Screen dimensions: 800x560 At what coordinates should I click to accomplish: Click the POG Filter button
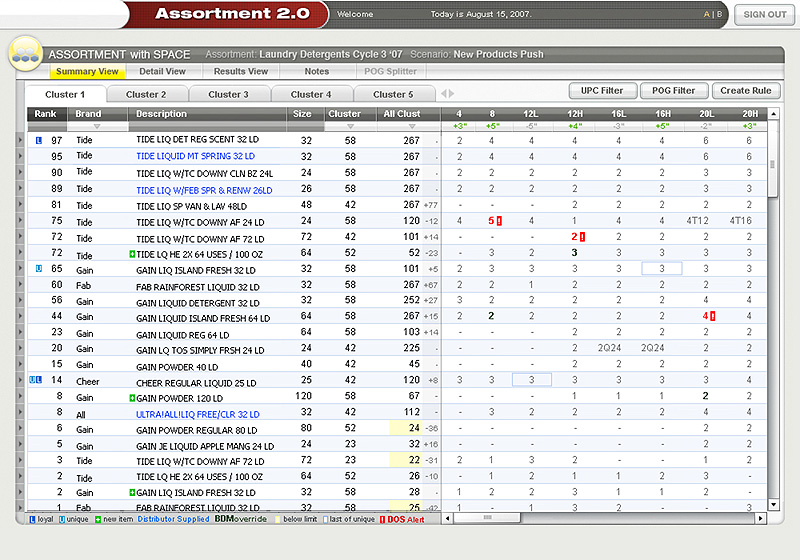tap(673, 91)
